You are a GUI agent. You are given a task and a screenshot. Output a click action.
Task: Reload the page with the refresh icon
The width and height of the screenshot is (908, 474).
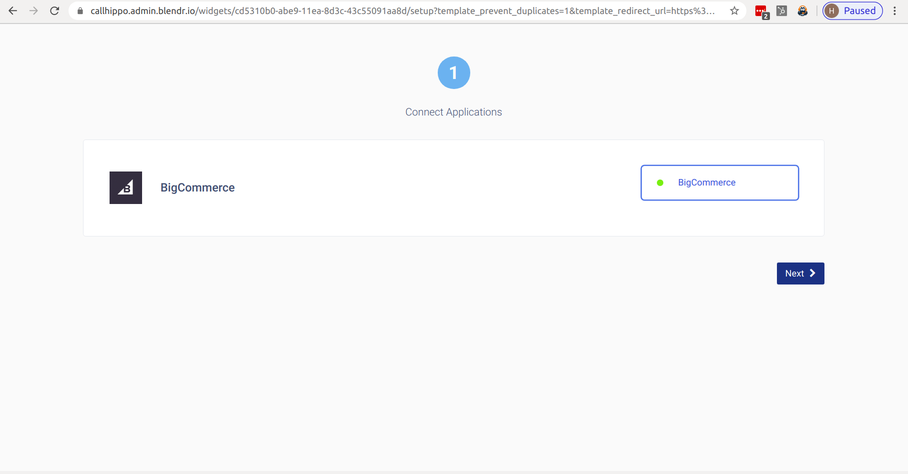[54, 11]
